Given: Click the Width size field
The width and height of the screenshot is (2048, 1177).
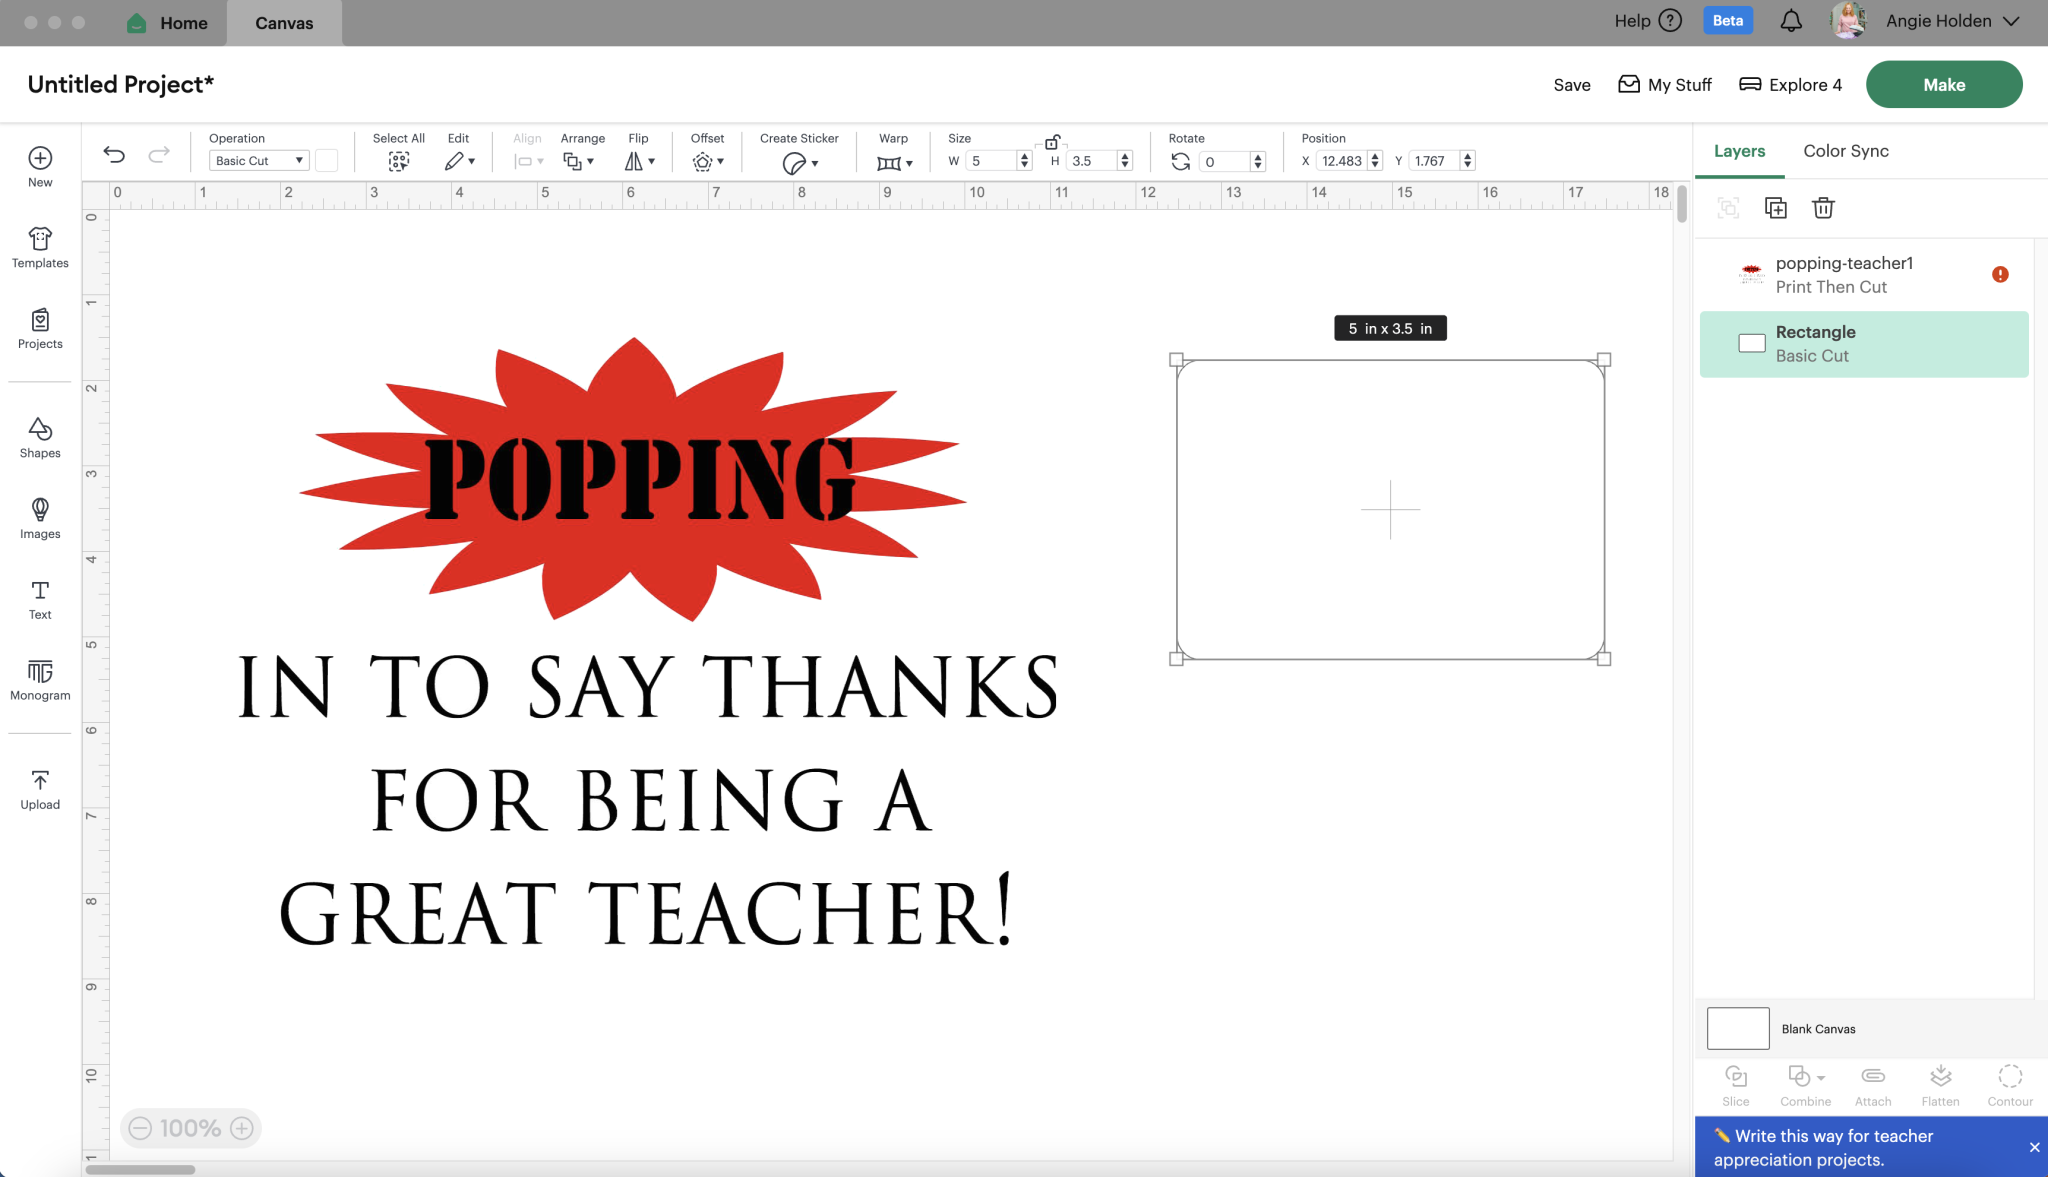Looking at the screenshot, I should tap(991, 161).
